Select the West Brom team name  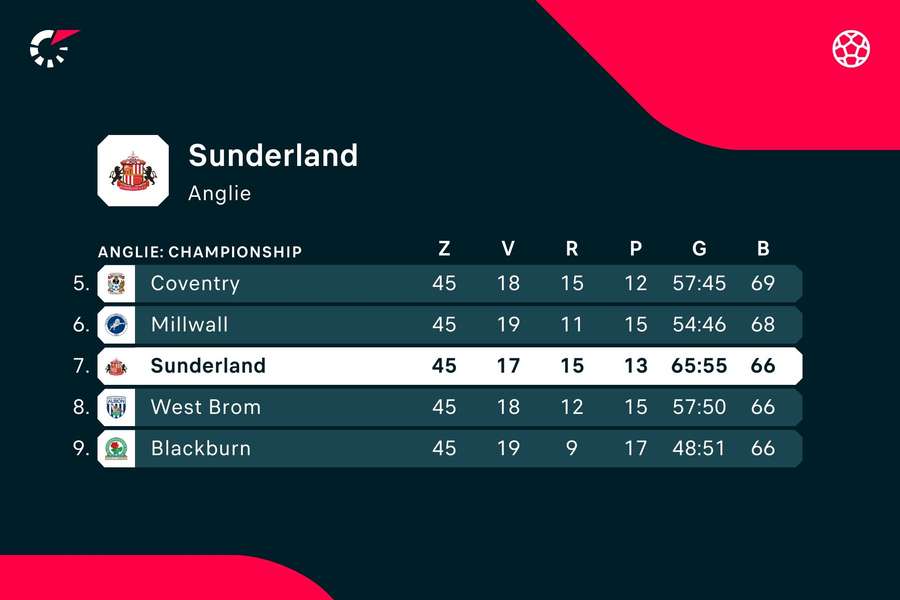[x=205, y=407]
